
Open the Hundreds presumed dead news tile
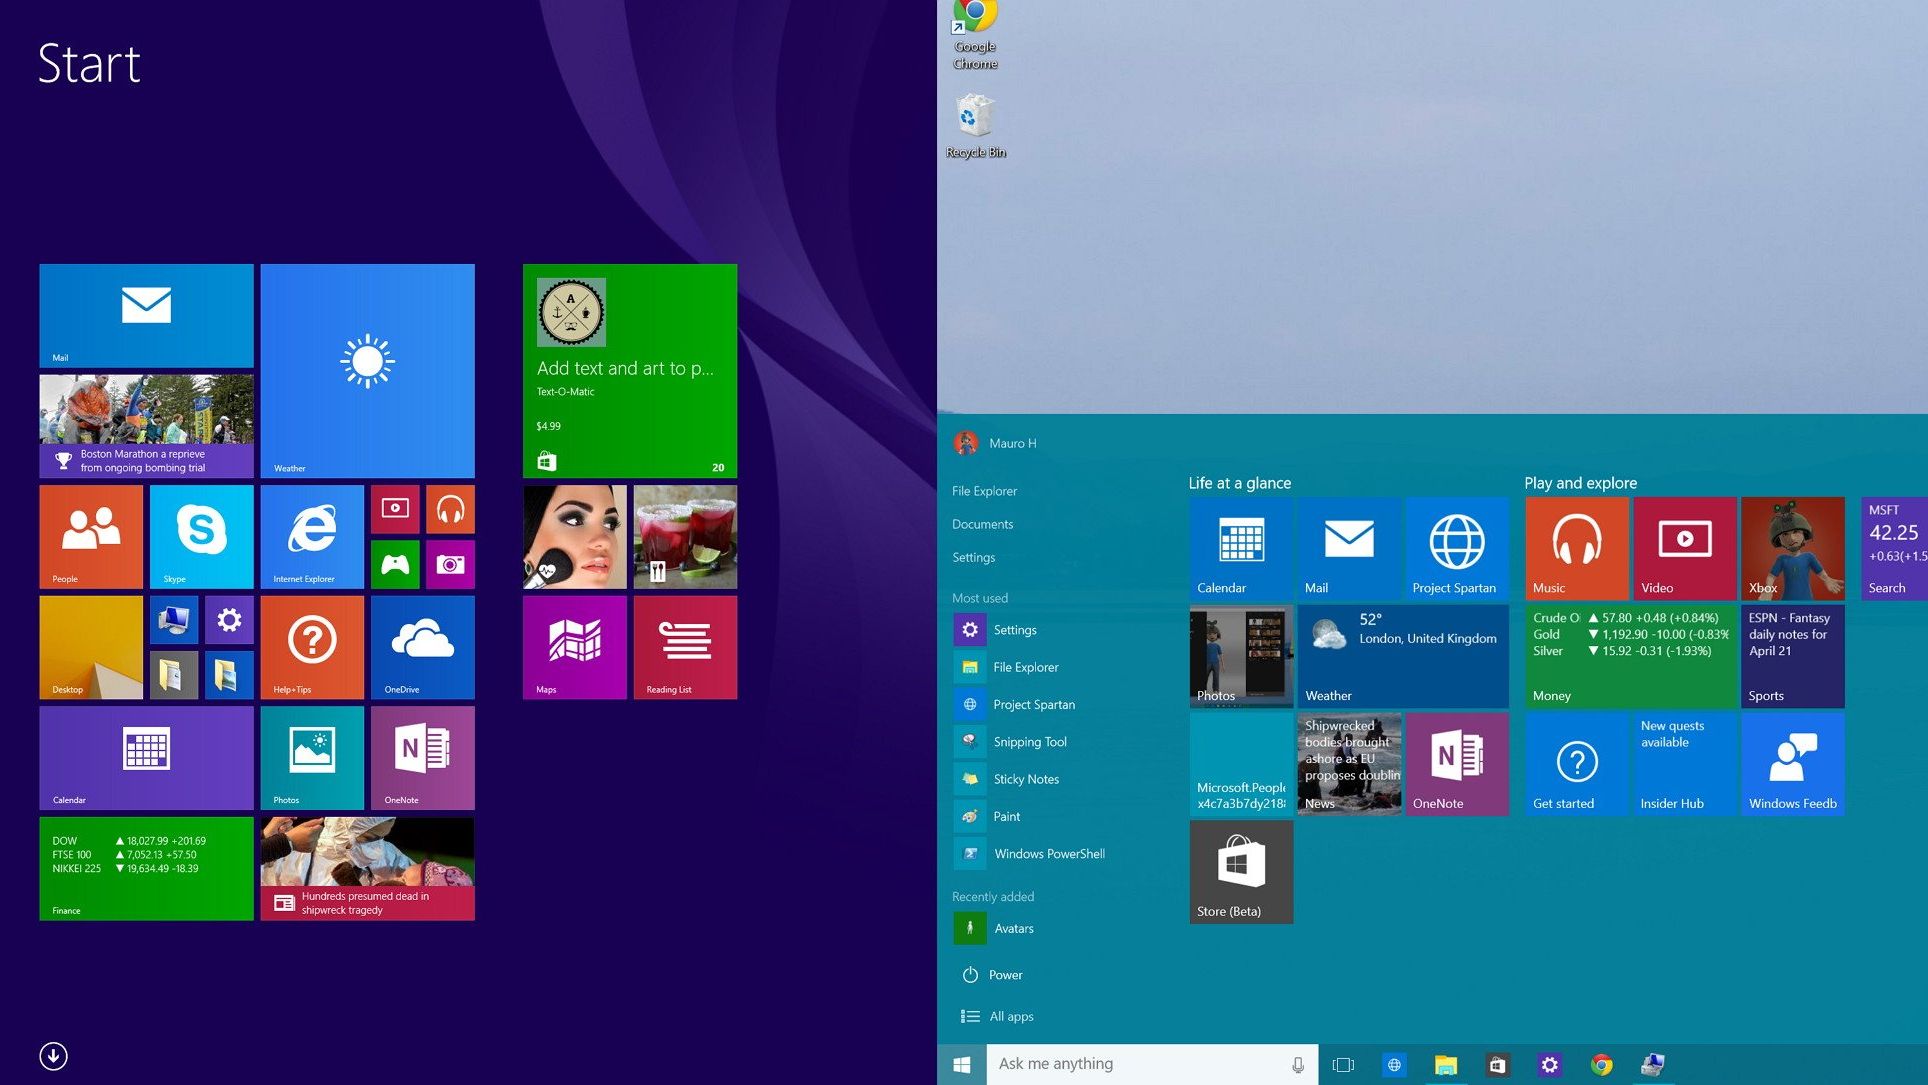[x=367, y=868]
